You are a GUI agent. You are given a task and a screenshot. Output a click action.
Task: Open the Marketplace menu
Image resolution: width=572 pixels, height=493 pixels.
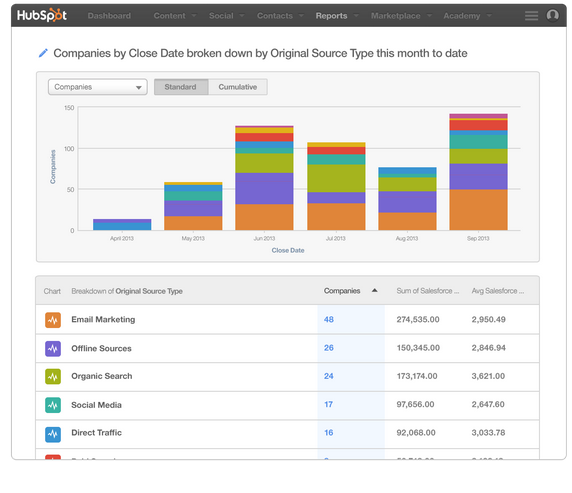click(395, 16)
